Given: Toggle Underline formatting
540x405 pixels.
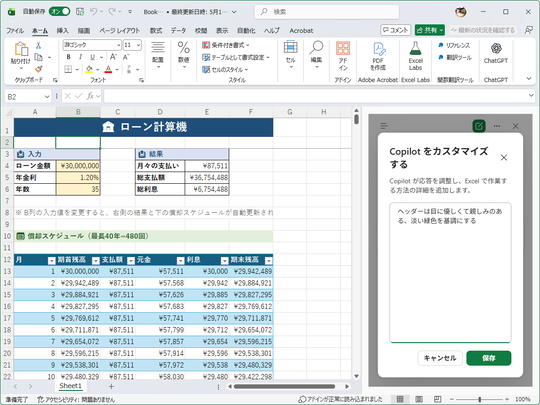Looking at the screenshot, I should tap(92, 57).
